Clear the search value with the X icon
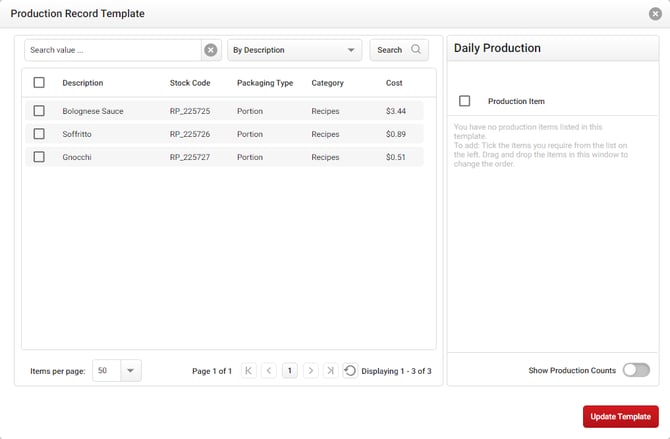670x439 pixels. [211, 50]
